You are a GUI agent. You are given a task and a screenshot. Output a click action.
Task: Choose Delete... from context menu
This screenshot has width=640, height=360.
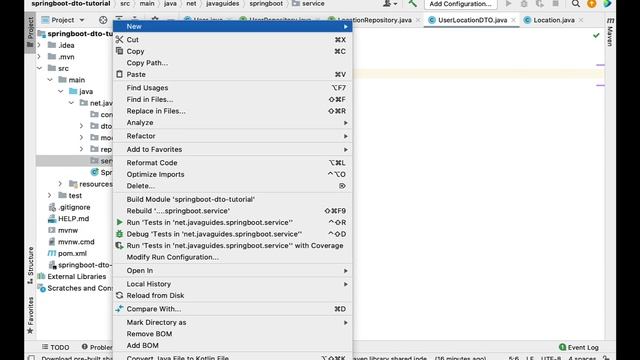point(233,186)
